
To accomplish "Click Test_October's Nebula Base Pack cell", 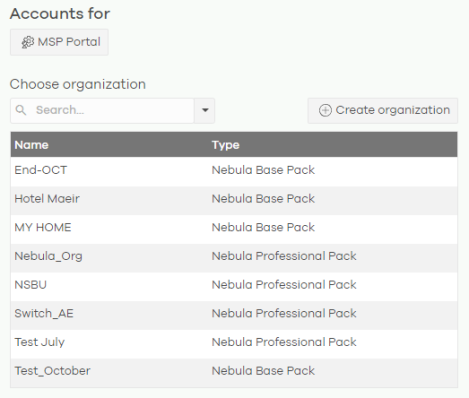I will [x=263, y=371].
